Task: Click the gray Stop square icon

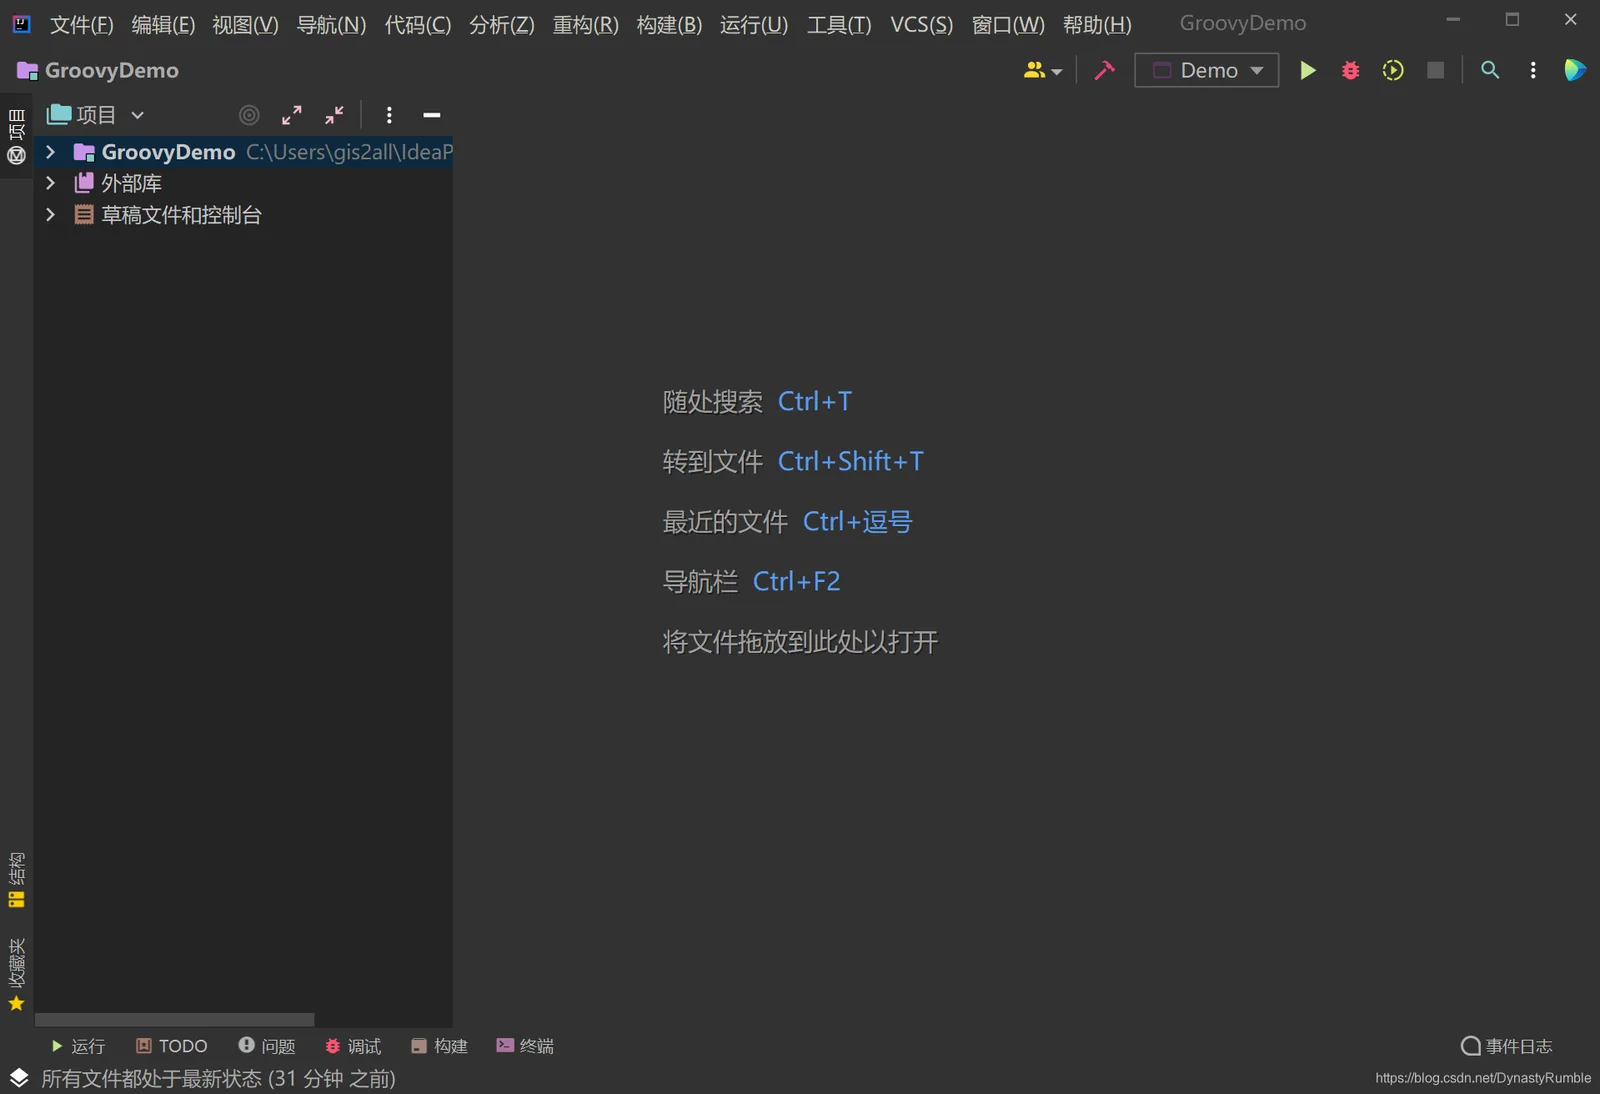Action: pyautogui.click(x=1435, y=70)
